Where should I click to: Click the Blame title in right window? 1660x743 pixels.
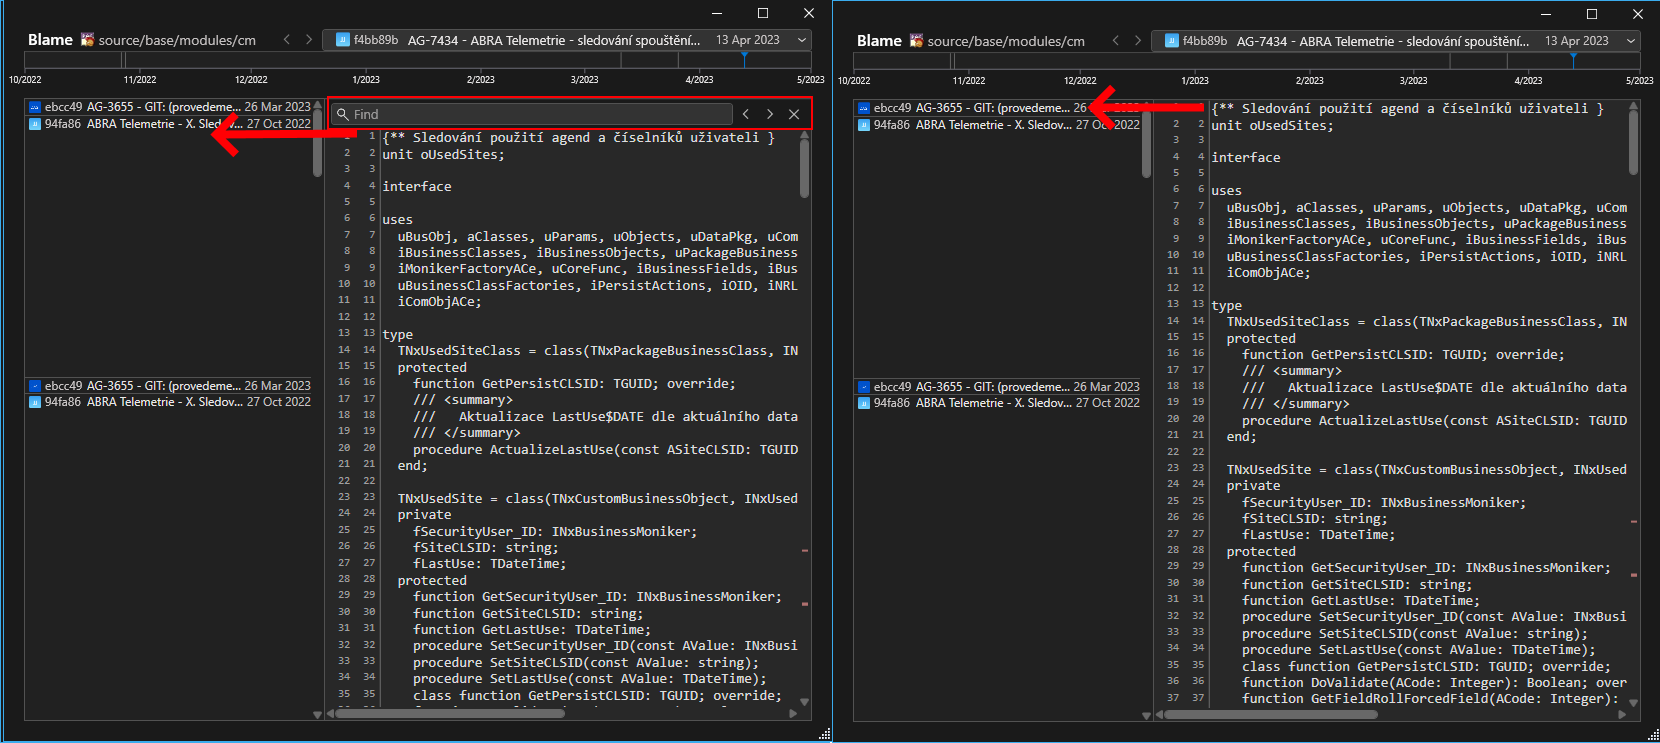tap(879, 41)
